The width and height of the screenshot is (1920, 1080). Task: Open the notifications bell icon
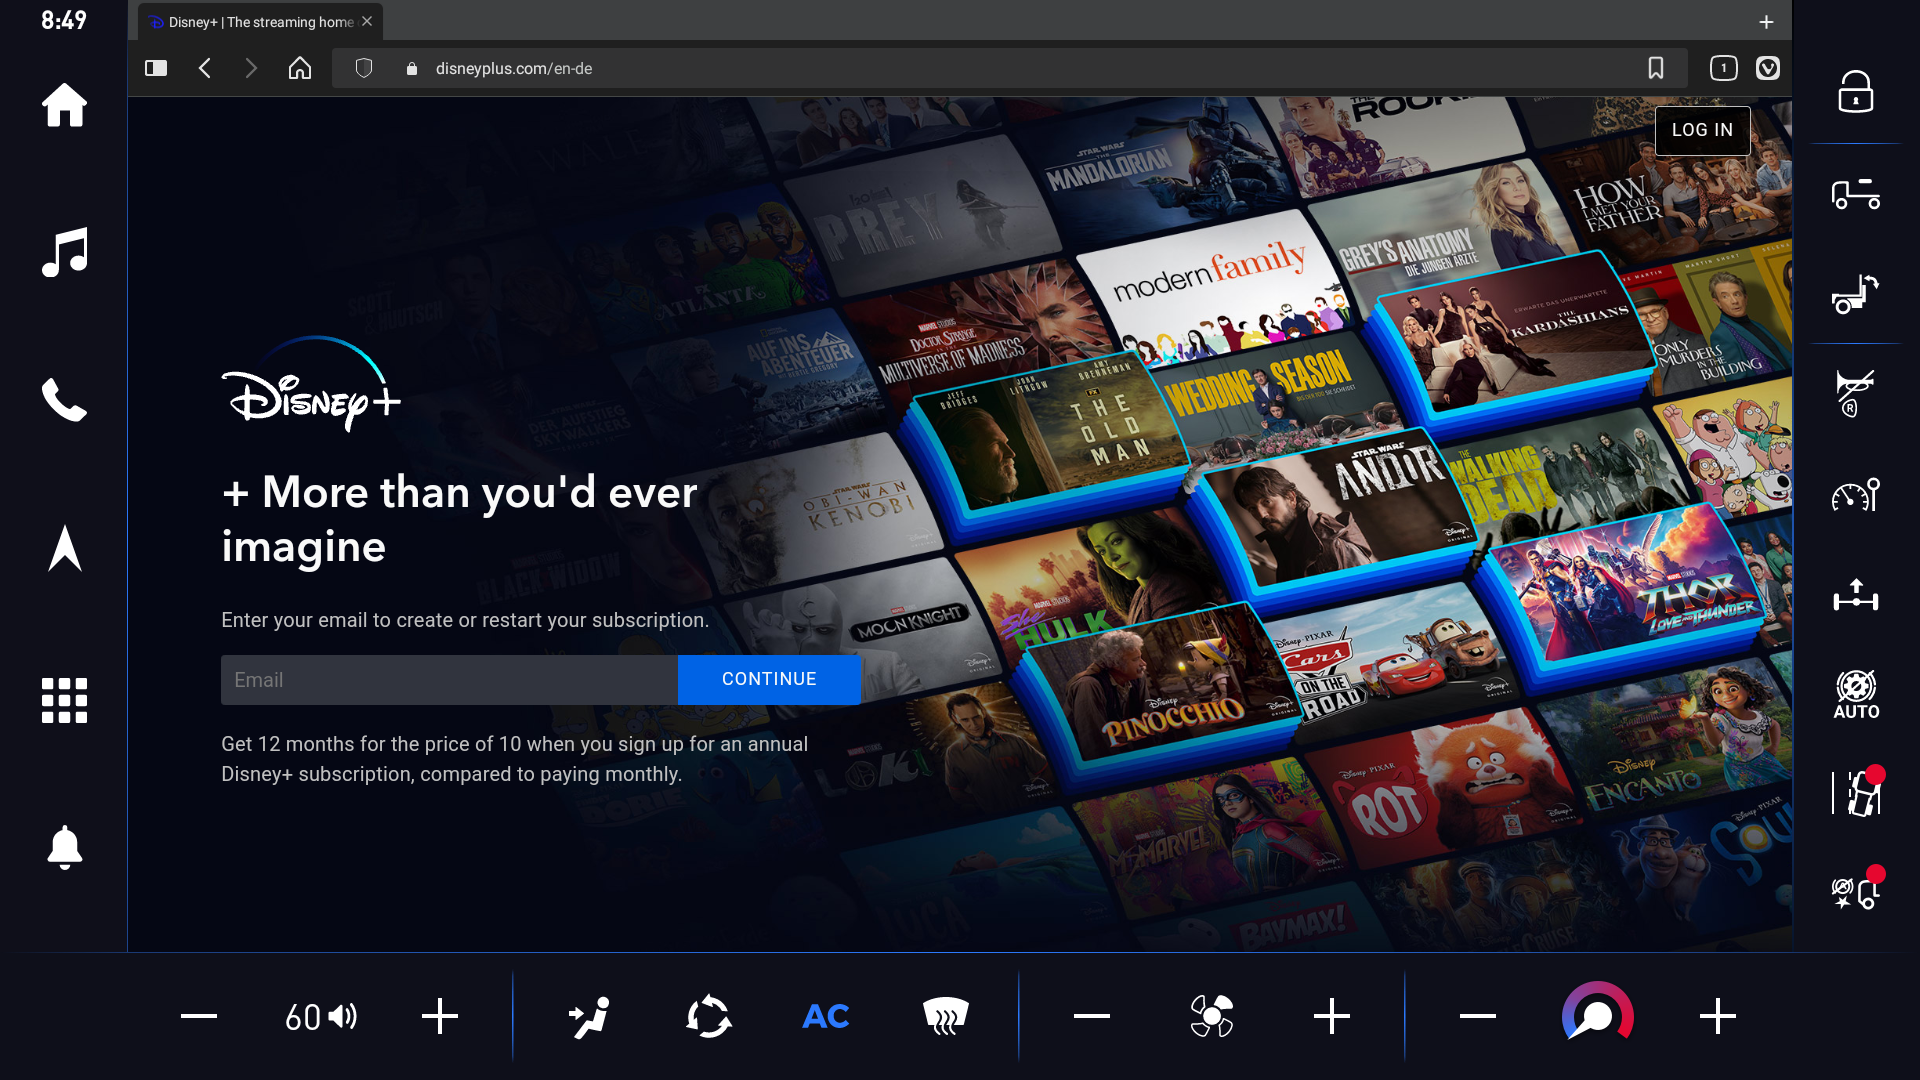[x=64, y=848]
